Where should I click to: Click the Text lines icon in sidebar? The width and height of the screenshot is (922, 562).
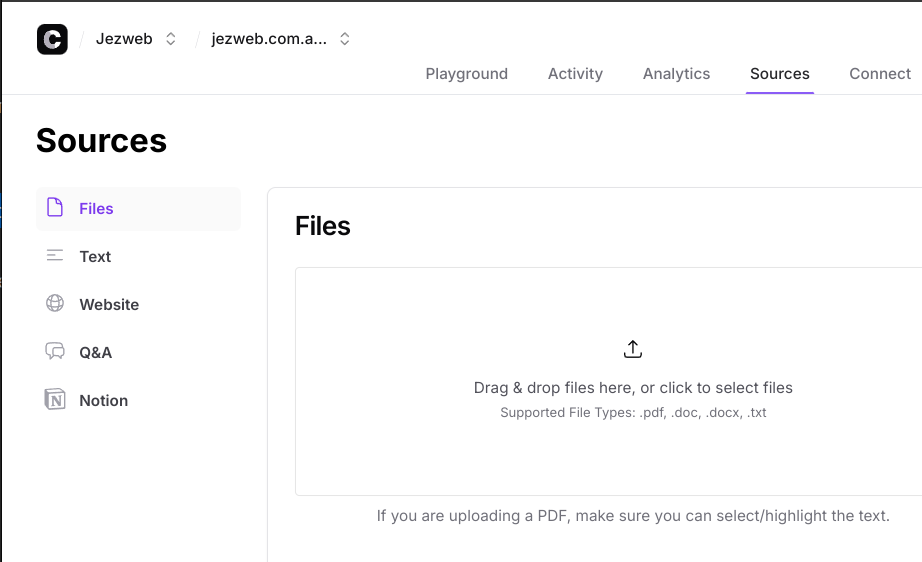pyautogui.click(x=55, y=256)
